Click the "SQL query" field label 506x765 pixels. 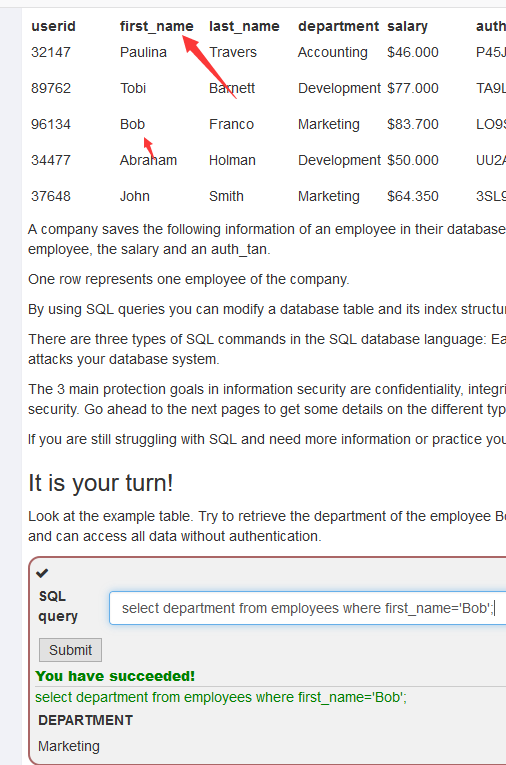58,606
